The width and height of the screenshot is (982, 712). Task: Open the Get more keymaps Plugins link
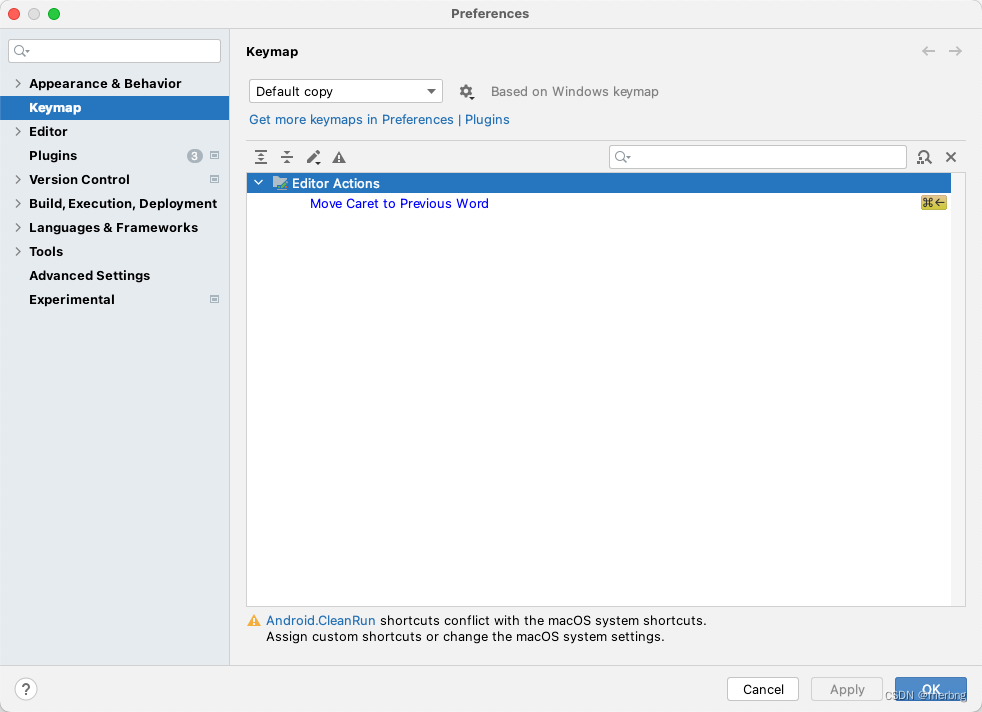pyautogui.click(x=380, y=120)
